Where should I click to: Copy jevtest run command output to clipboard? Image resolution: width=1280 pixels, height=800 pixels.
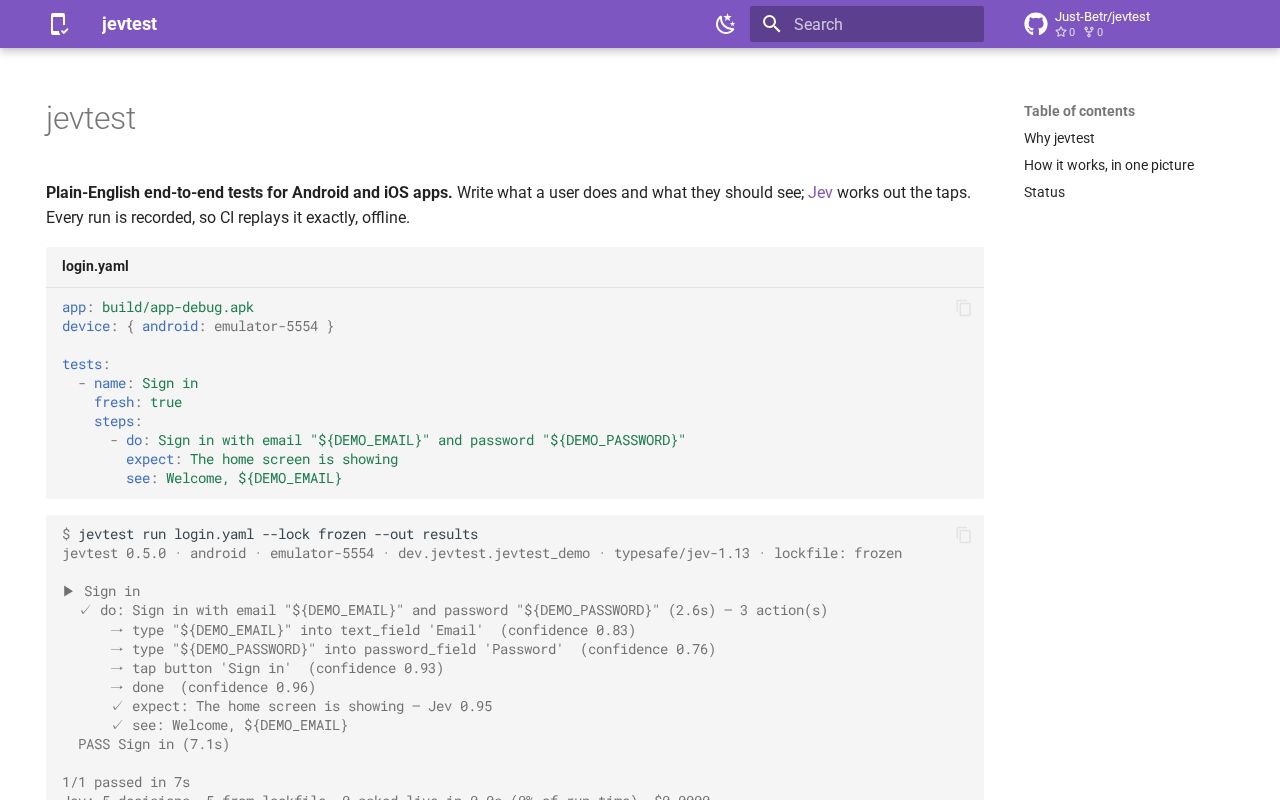(x=963, y=535)
